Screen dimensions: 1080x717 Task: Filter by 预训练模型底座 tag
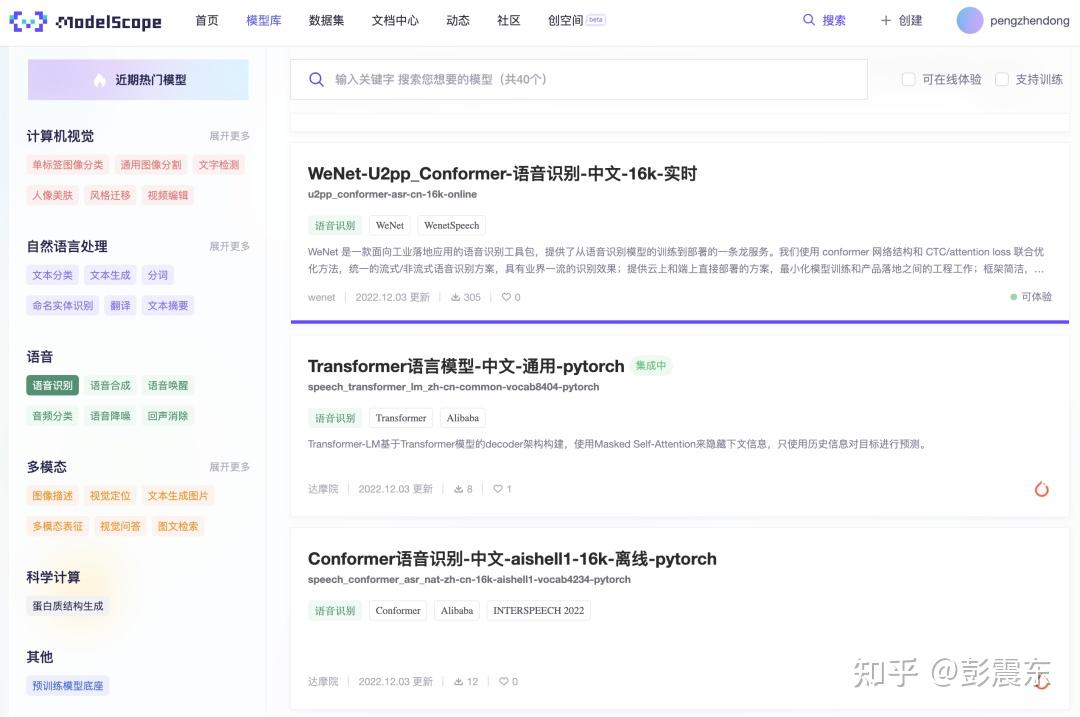(x=68, y=686)
